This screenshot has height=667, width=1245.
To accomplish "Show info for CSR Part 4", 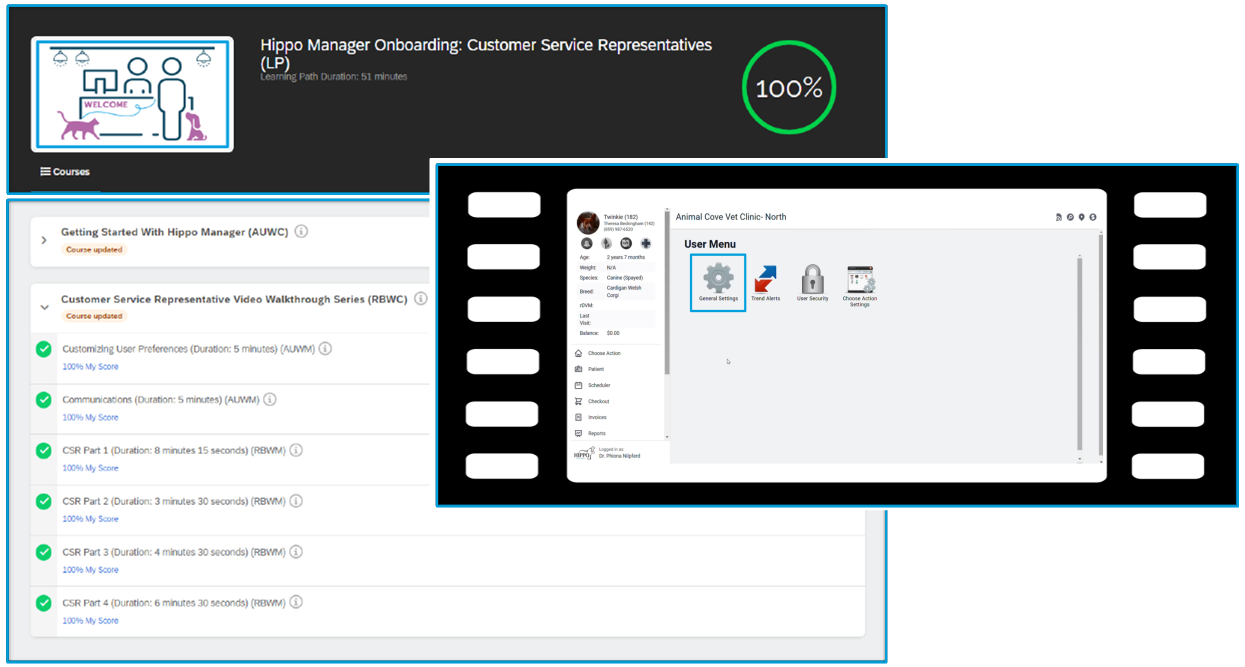I will 296,603.
